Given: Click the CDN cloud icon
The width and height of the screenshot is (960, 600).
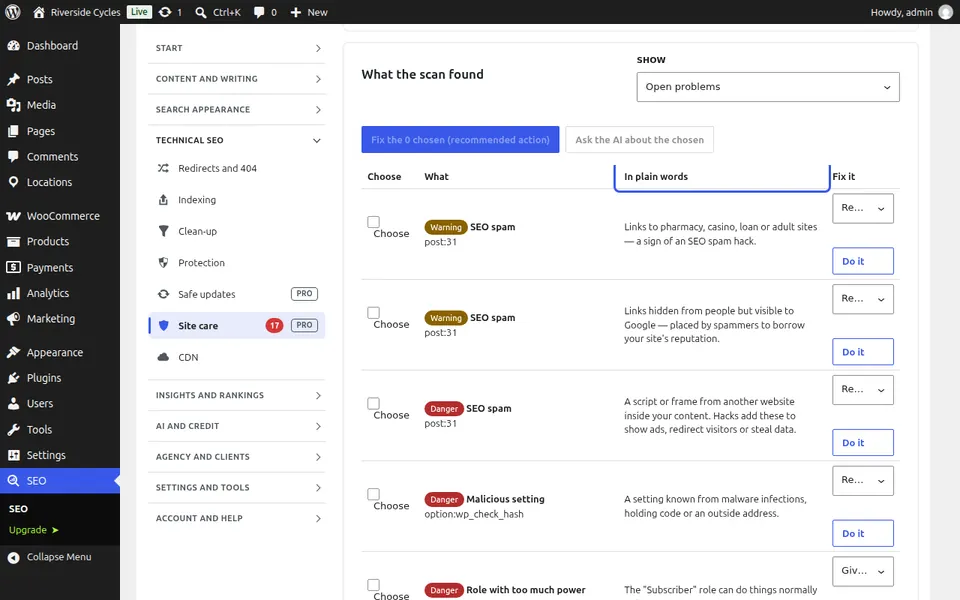Looking at the screenshot, I should pos(163,357).
